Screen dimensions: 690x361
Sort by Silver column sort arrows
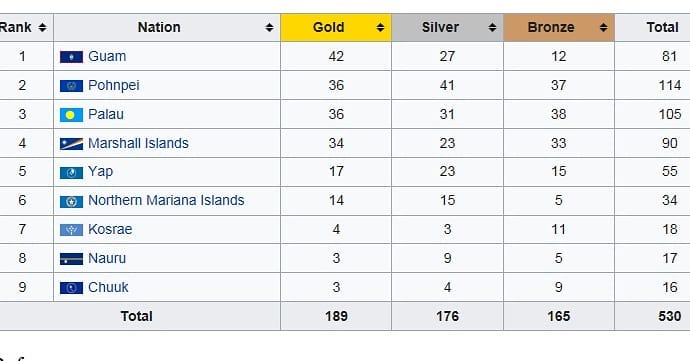coord(492,28)
